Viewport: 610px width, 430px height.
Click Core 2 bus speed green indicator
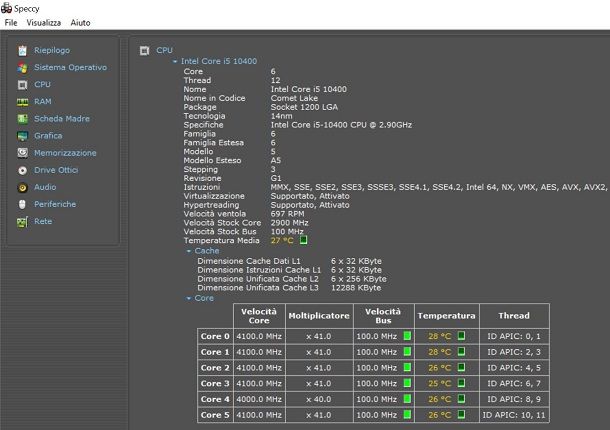tap(407, 367)
